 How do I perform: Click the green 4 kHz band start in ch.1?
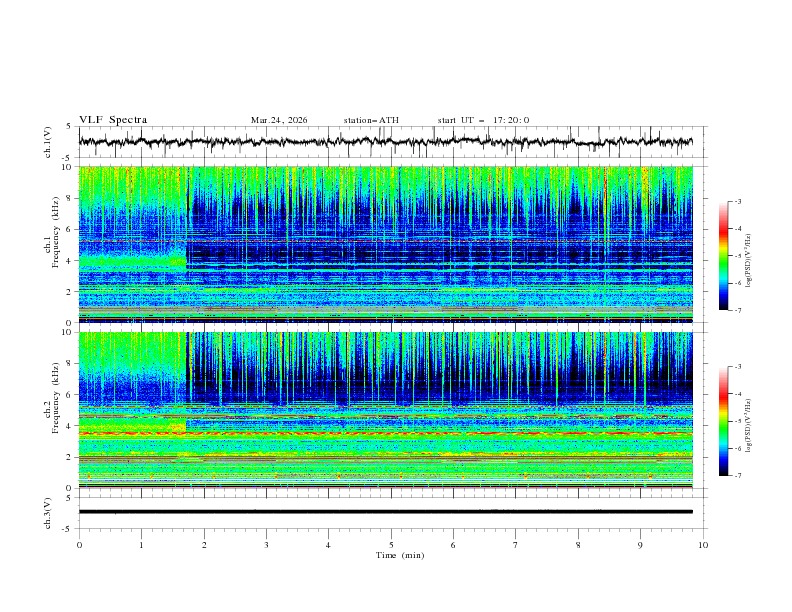(x=133, y=261)
